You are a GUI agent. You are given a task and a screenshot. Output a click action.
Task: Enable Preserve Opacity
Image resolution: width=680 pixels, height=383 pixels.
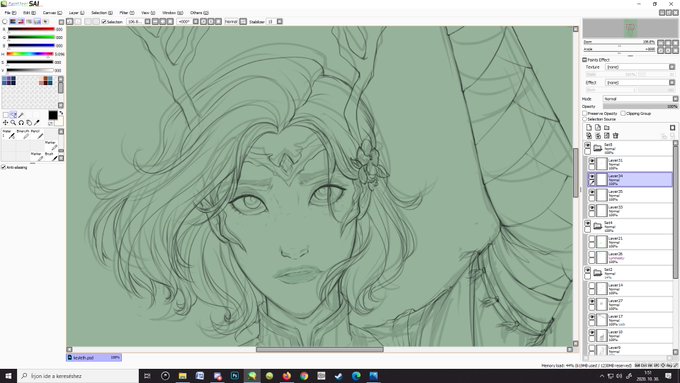[585, 113]
